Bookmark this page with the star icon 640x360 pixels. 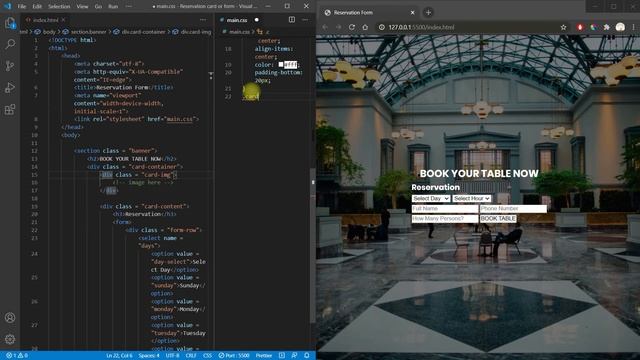pos(563,27)
